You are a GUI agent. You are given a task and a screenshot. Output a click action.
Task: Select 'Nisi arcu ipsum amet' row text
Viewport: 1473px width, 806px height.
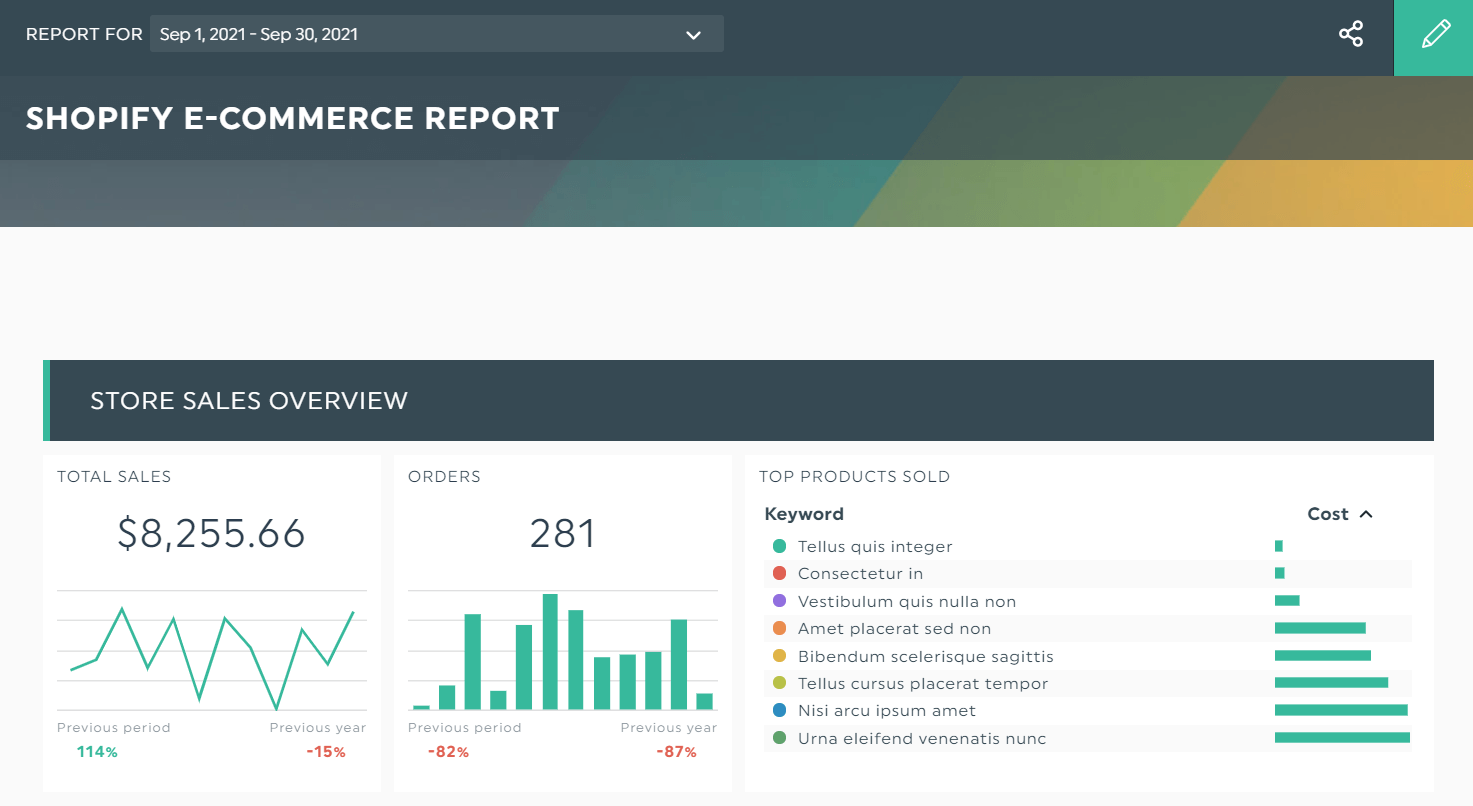tap(887, 710)
